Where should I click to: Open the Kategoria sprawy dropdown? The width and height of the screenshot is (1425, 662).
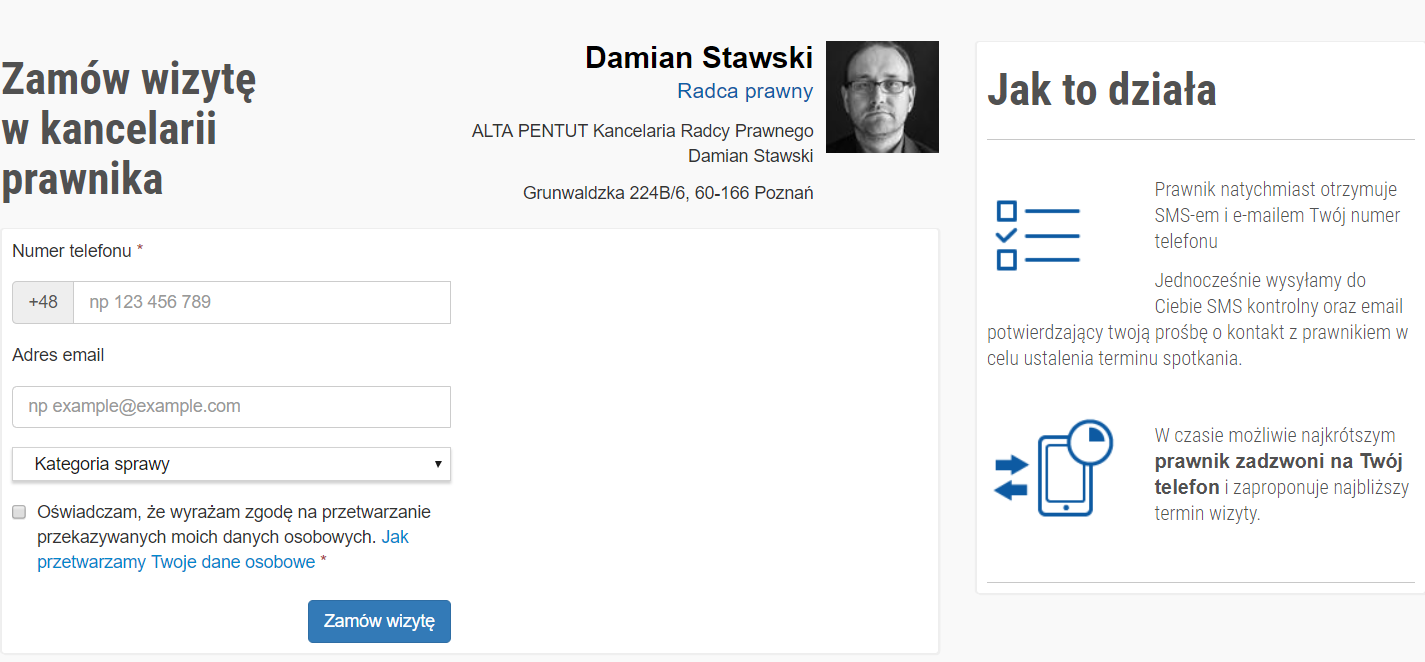click(x=231, y=464)
